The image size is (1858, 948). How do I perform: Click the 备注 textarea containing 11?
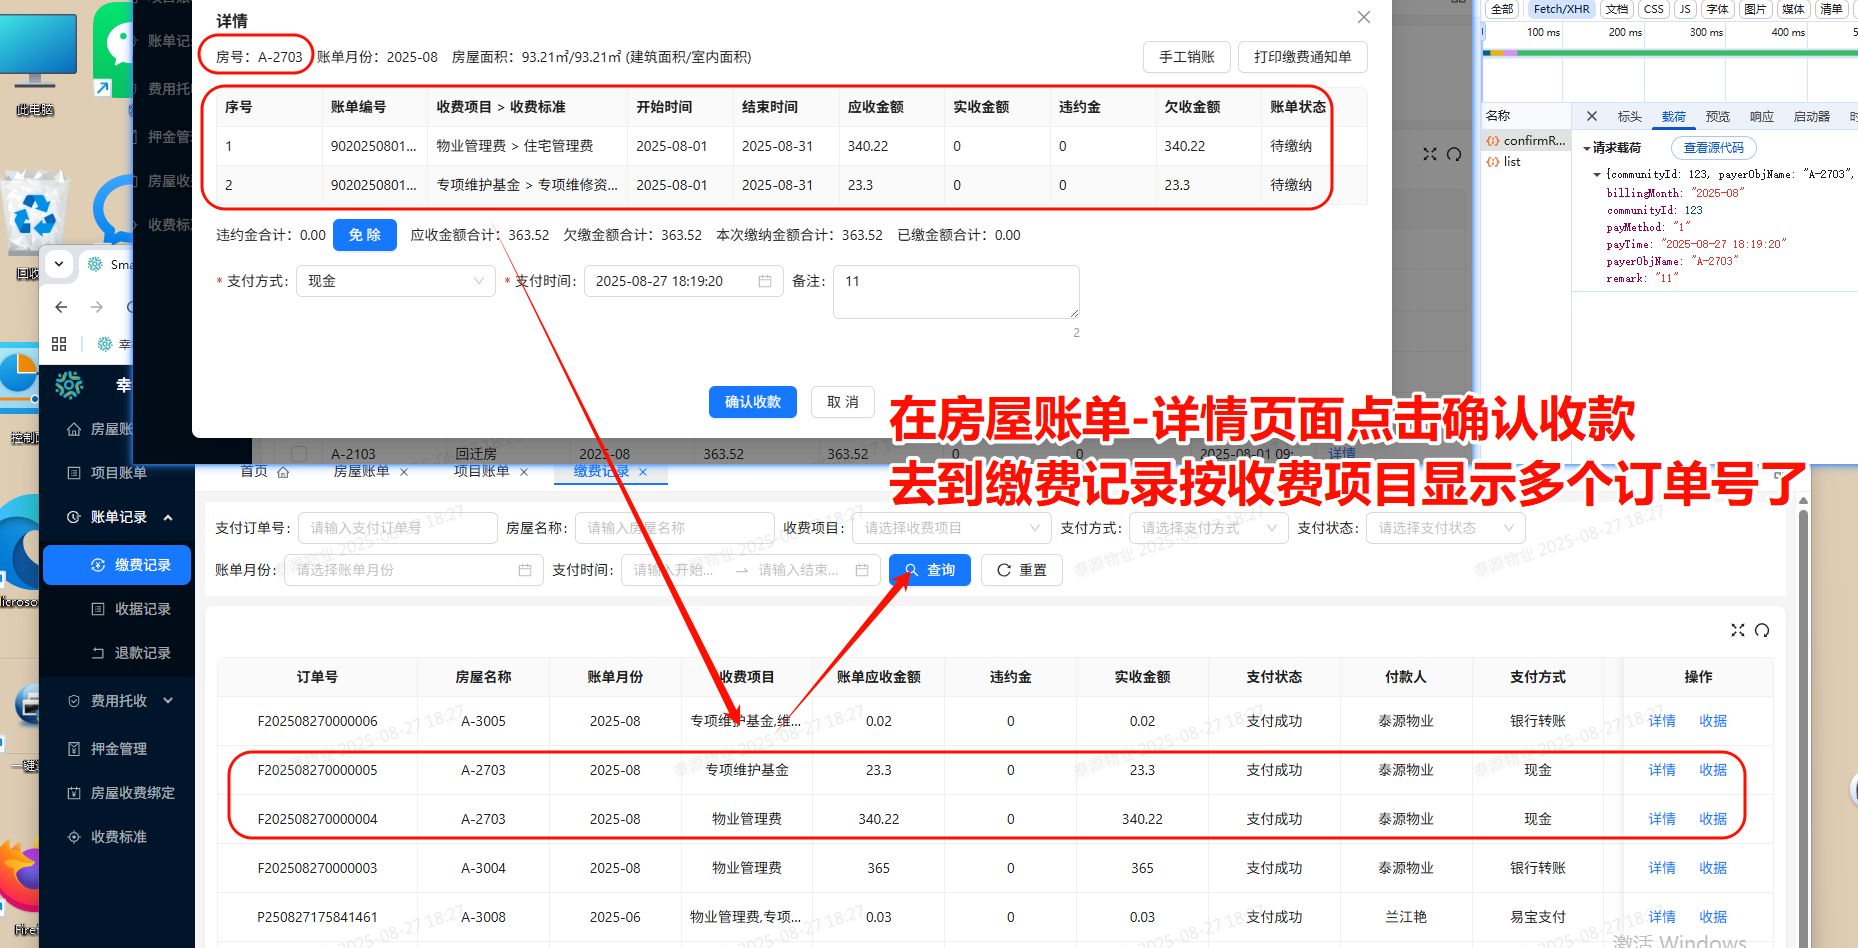[x=955, y=291]
